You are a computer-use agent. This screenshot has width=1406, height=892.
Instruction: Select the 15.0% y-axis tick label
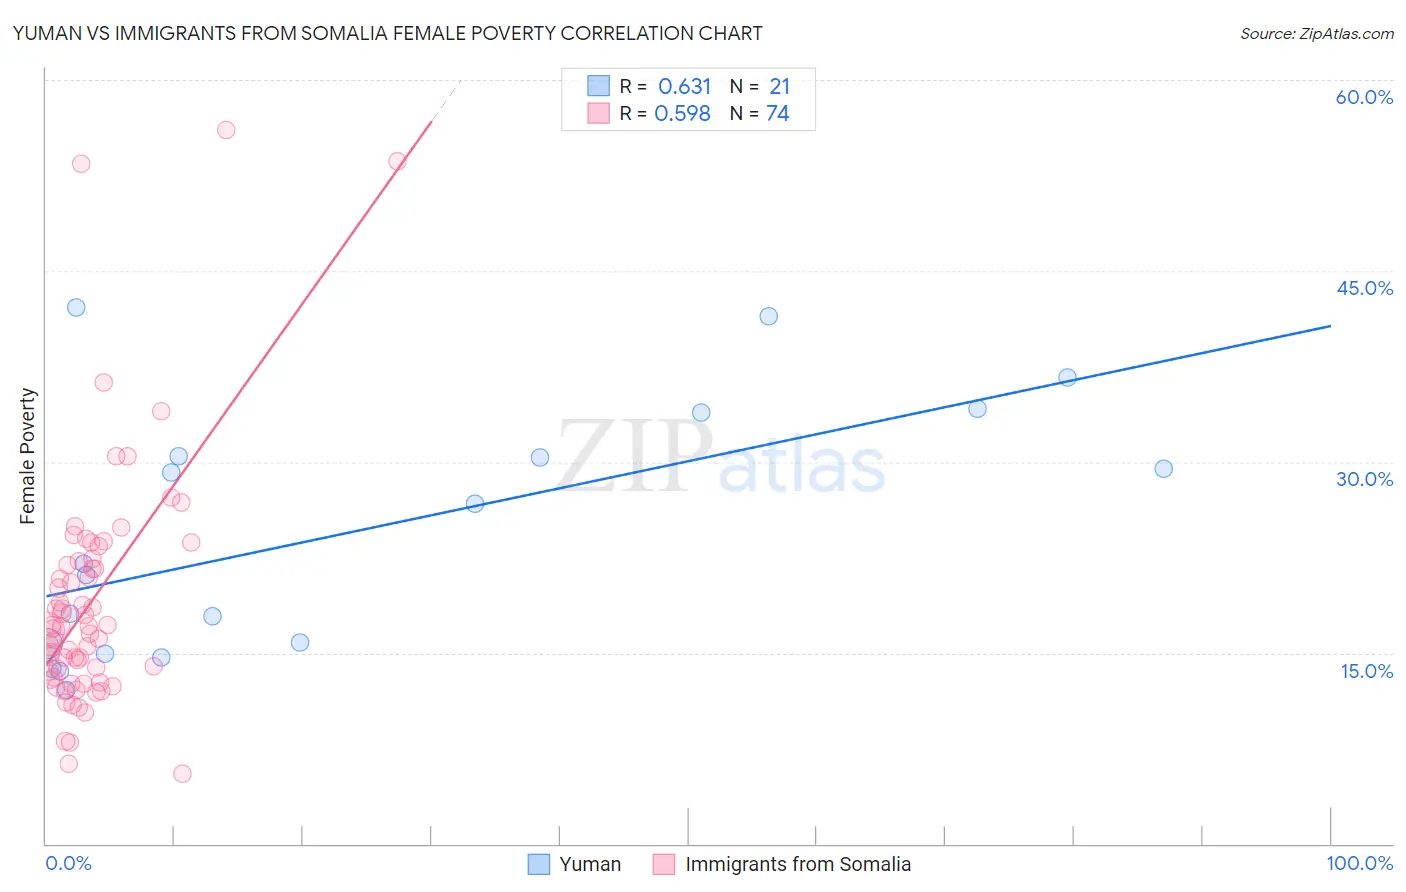tap(1366, 671)
